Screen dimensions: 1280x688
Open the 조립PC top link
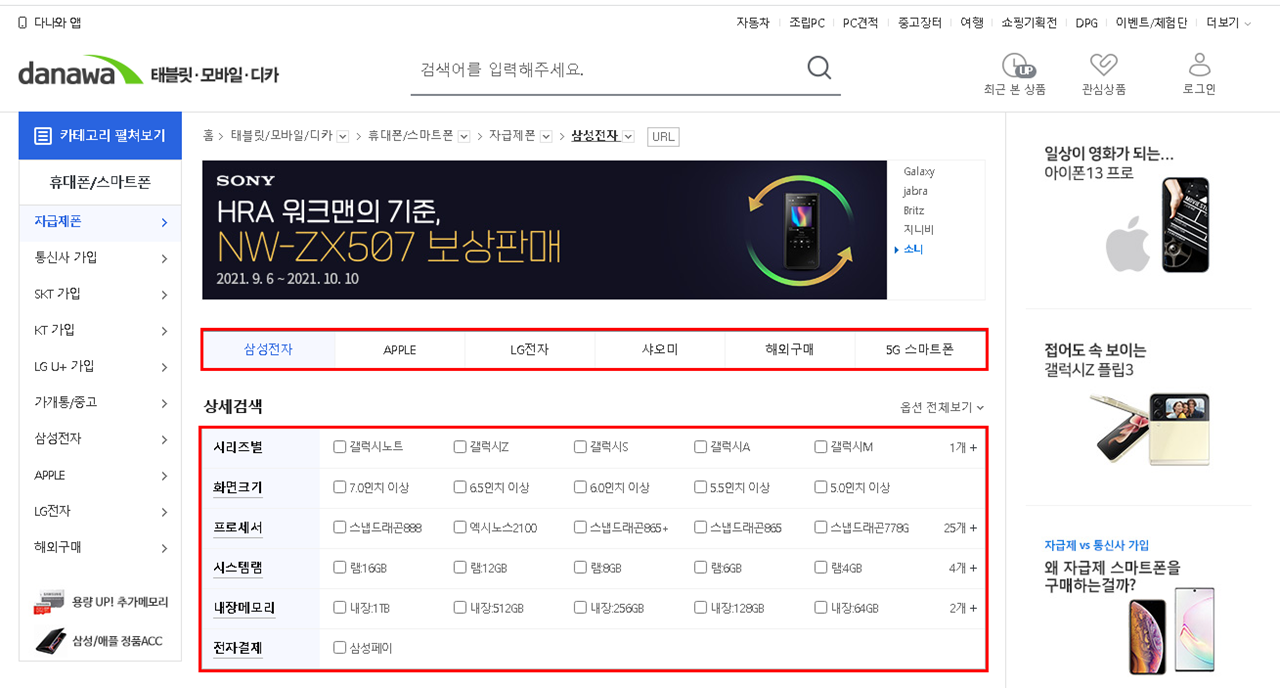[x=807, y=23]
